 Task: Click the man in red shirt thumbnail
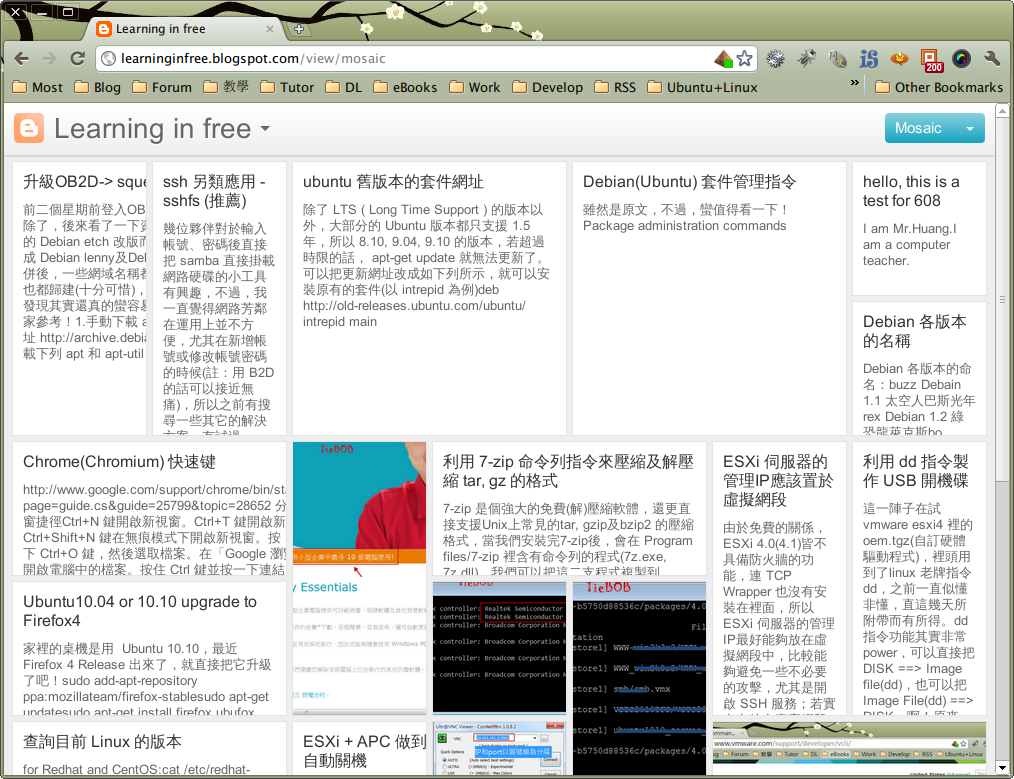(360, 577)
